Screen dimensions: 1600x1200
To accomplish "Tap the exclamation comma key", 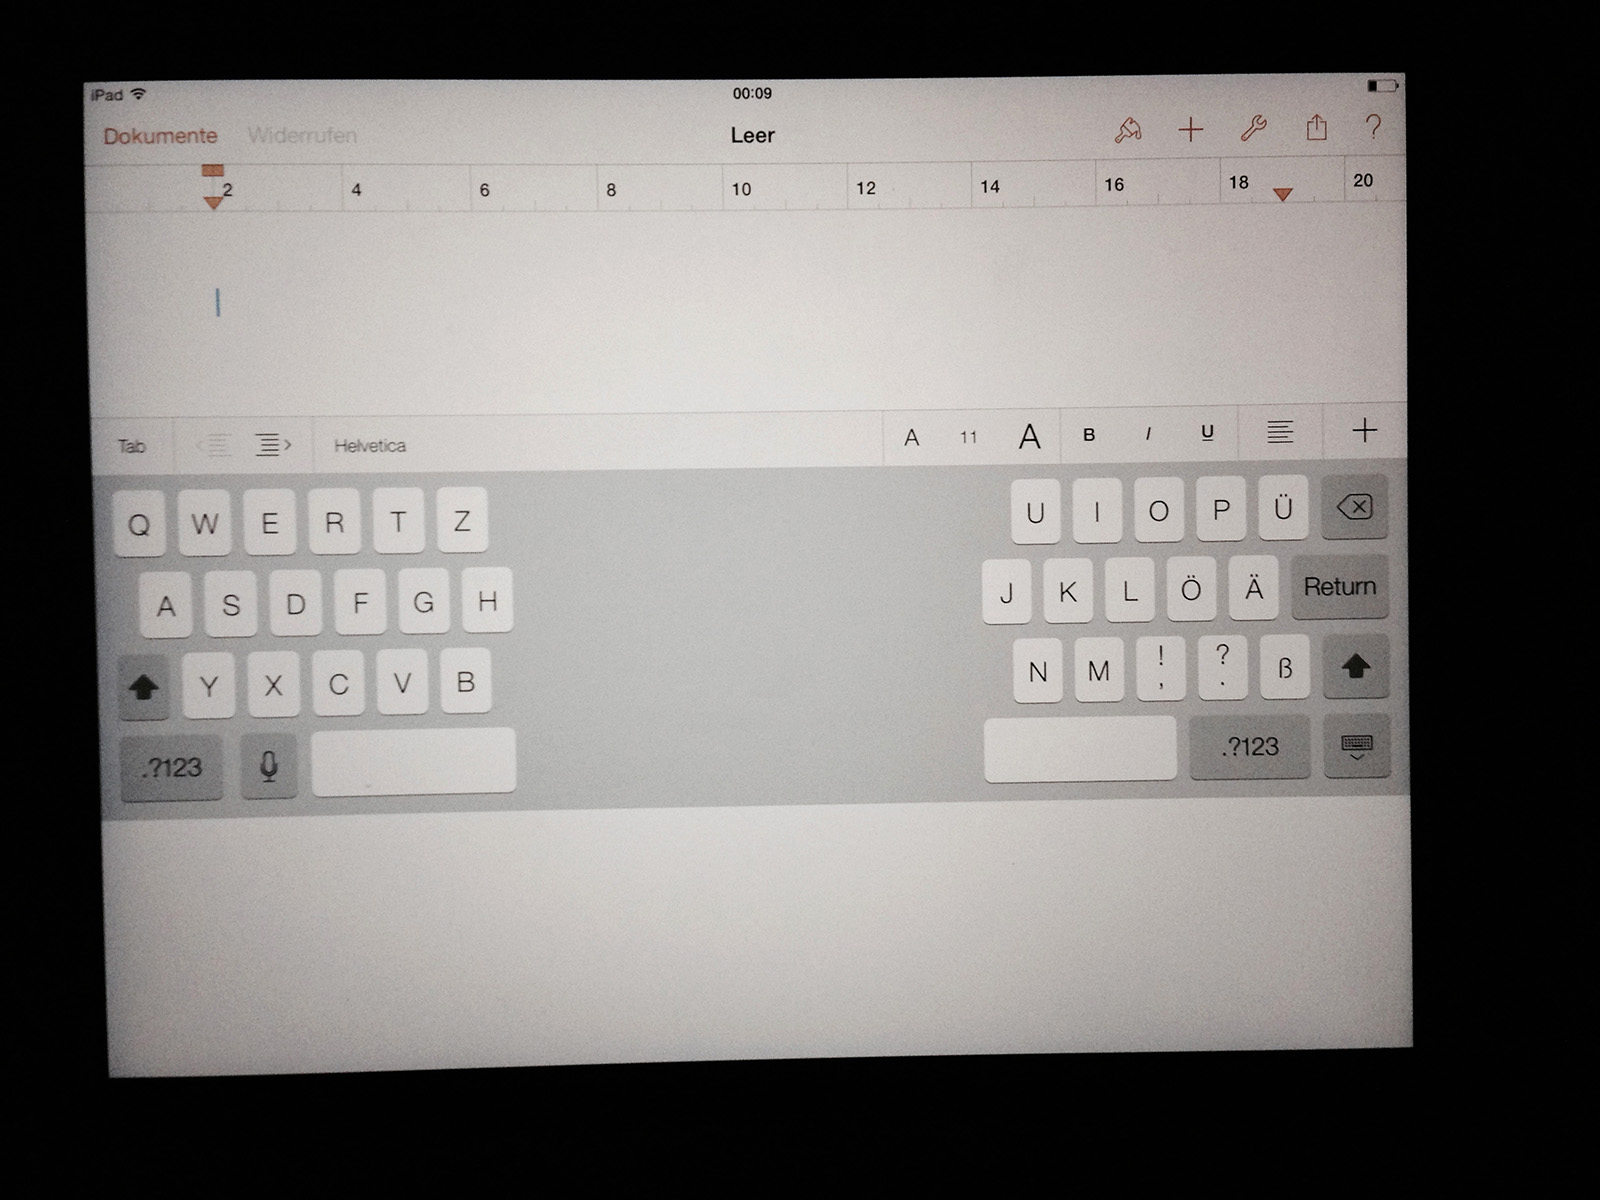I will (x=1160, y=669).
